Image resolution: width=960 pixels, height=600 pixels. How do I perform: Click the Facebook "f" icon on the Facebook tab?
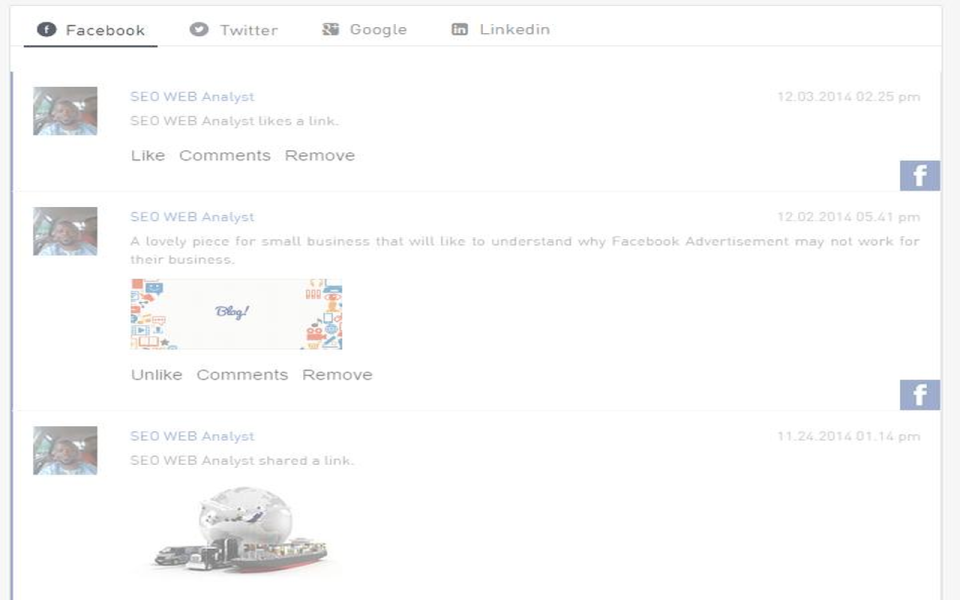click(x=46, y=29)
